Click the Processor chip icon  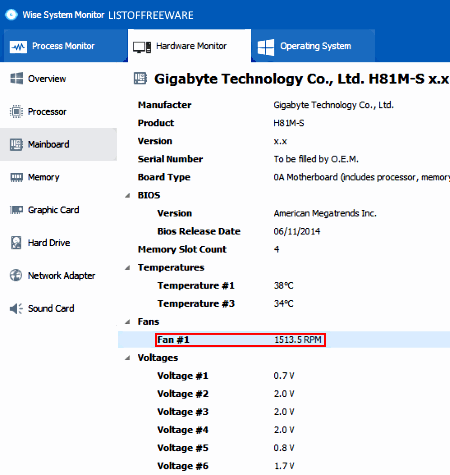coord(16,111)
